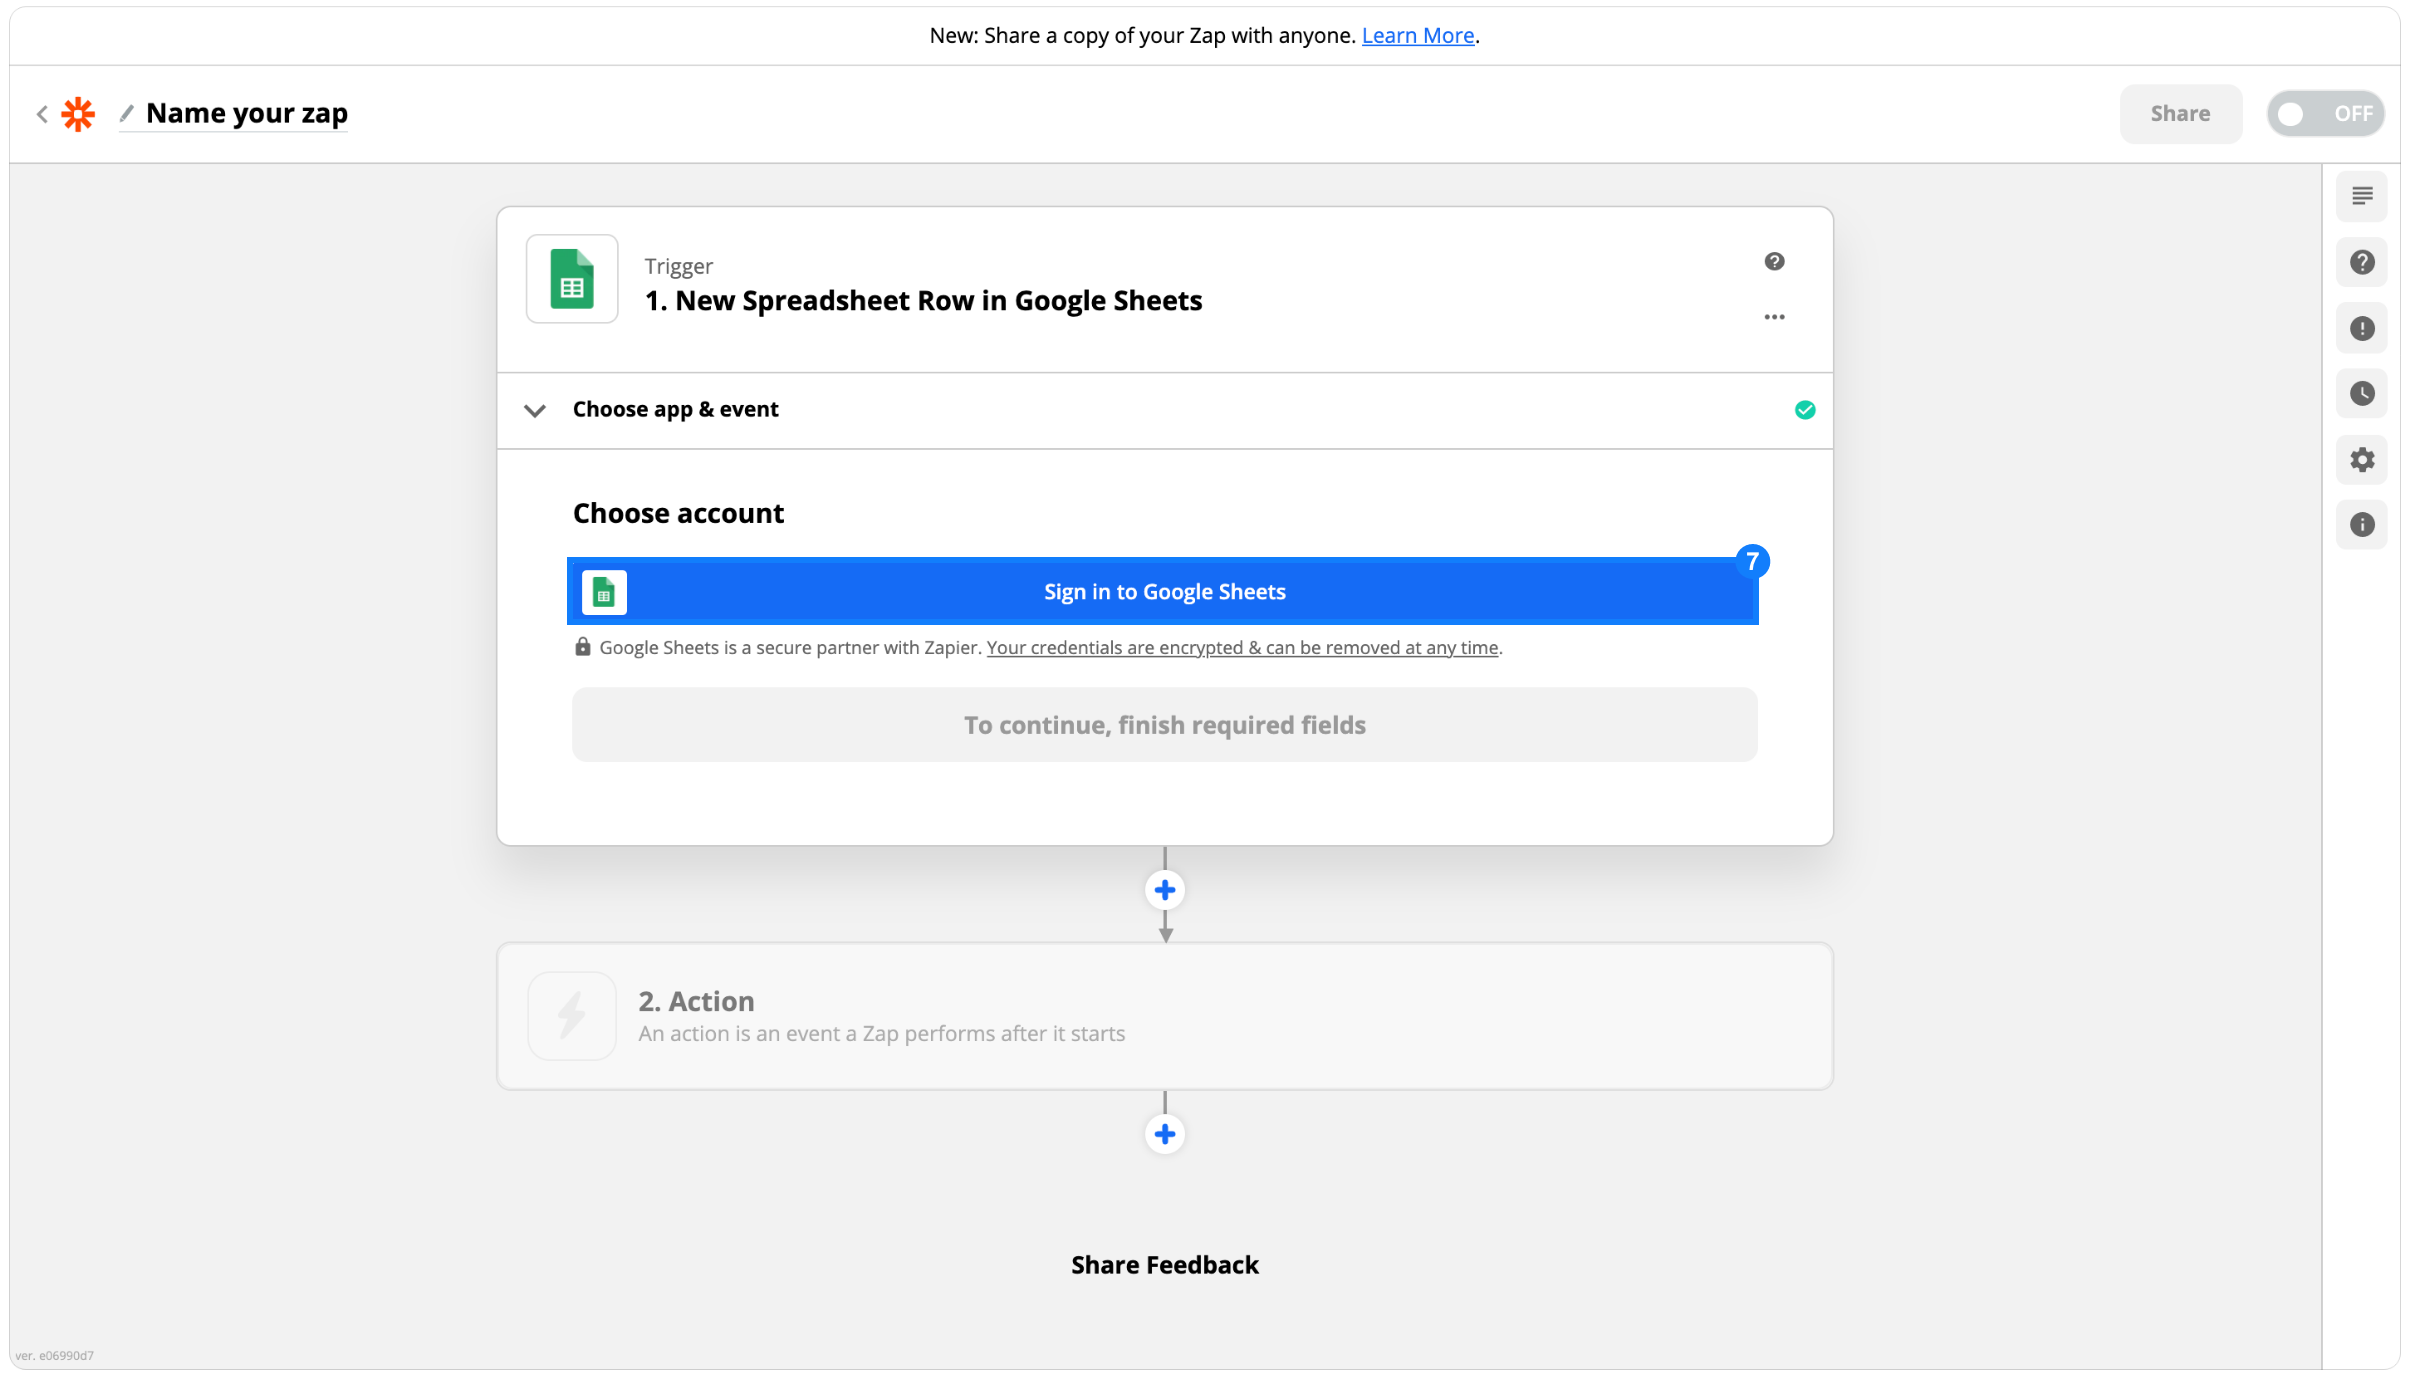This screenshot has height=1374, width=2409.
Task: Click the lock icon near secure partner text
Action: point(583,647)
